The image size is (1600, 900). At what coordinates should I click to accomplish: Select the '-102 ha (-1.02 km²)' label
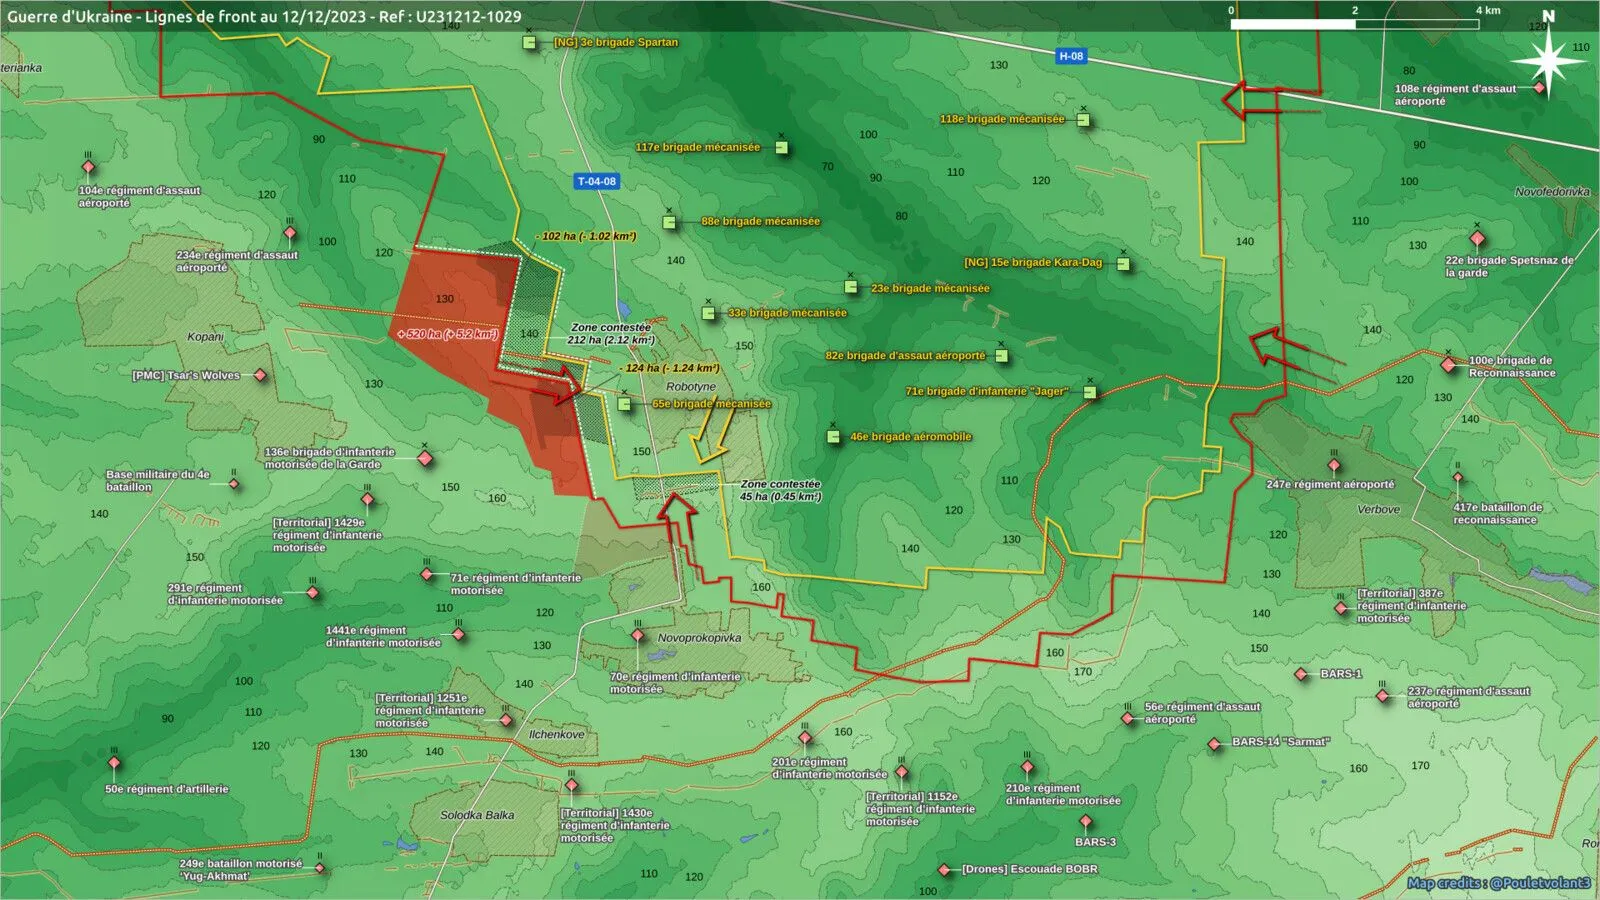click(586, 236)
